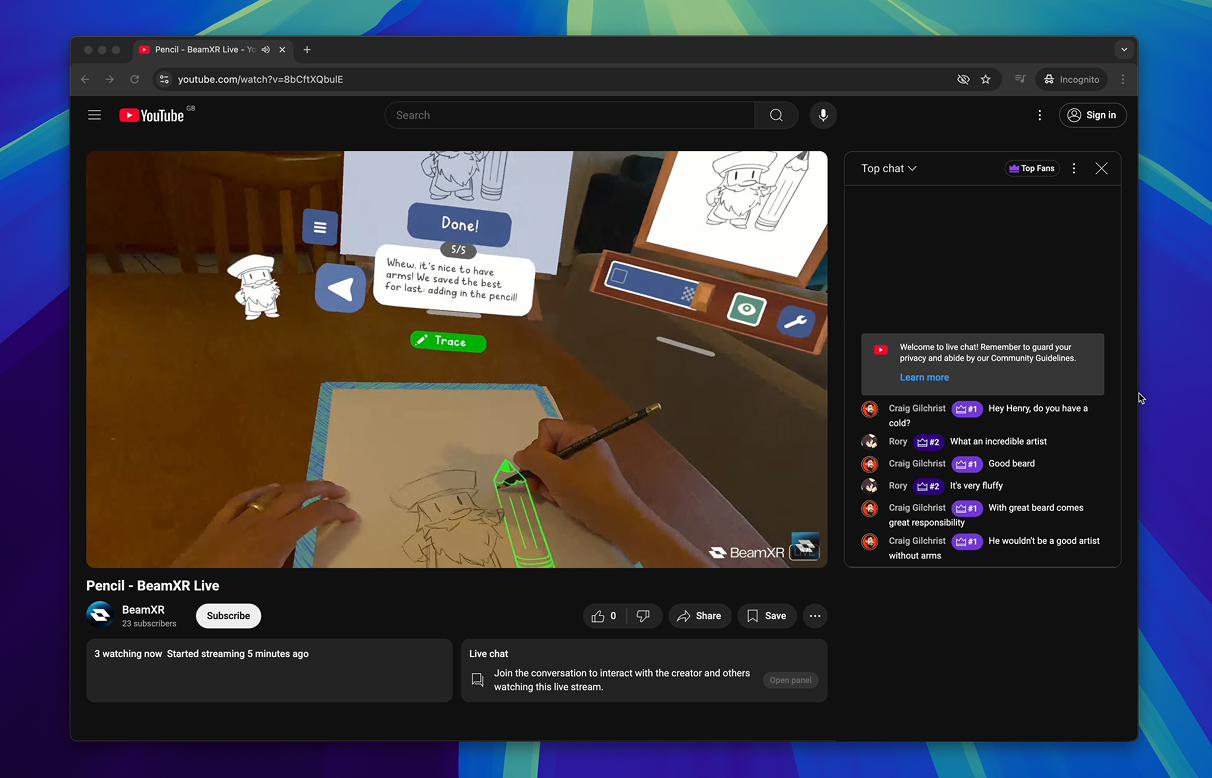Click the disabled Open panel button
Screen dimensions: 1212x778
(790, 680)
